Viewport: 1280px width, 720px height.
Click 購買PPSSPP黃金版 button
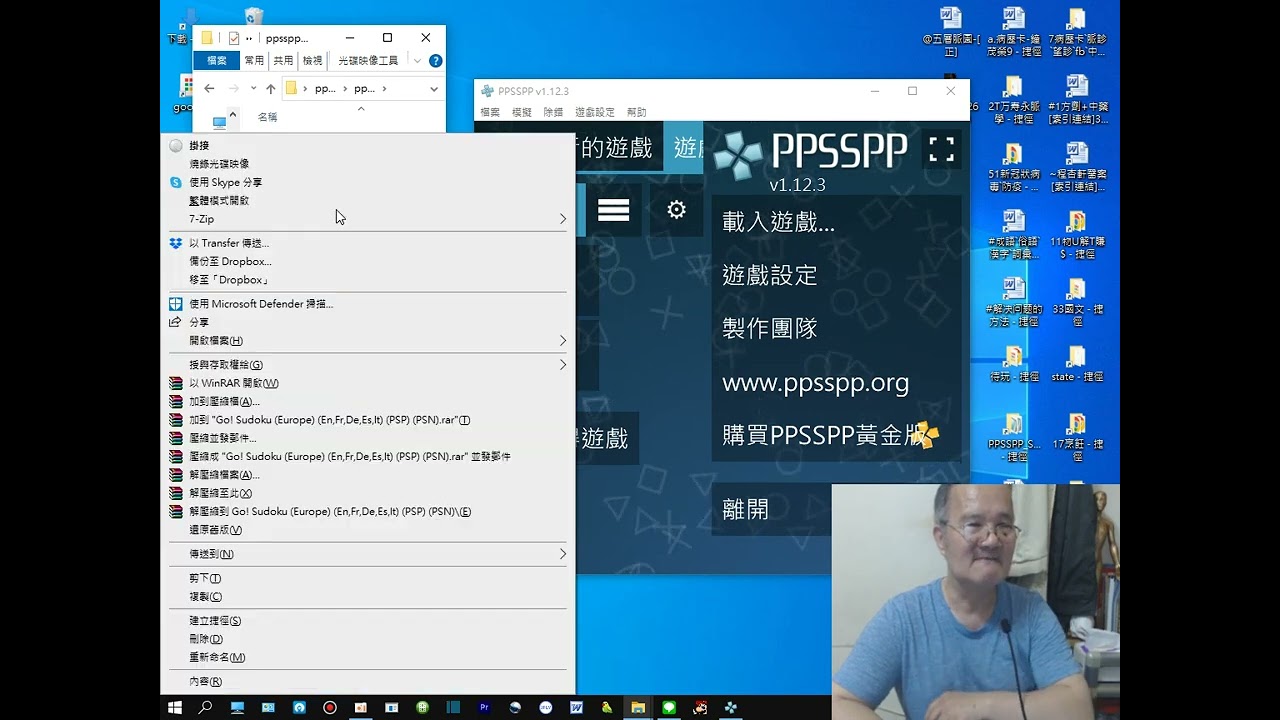pyautogui.click(x=836, y=435)
